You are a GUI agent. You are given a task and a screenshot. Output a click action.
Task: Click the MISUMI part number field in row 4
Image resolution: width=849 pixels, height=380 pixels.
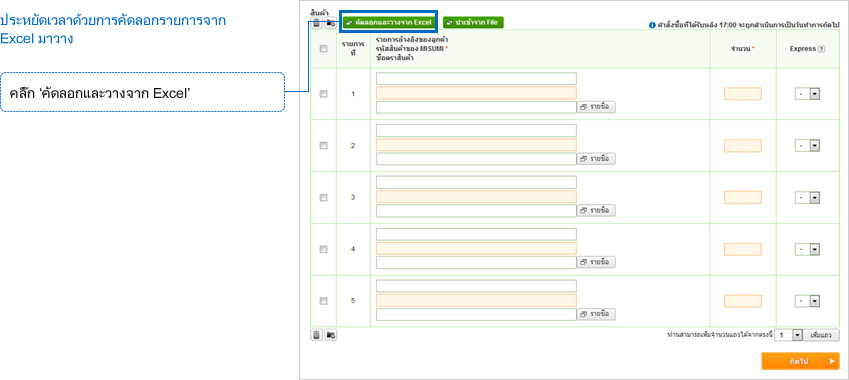pyautogui.click(x=476, y=248)
